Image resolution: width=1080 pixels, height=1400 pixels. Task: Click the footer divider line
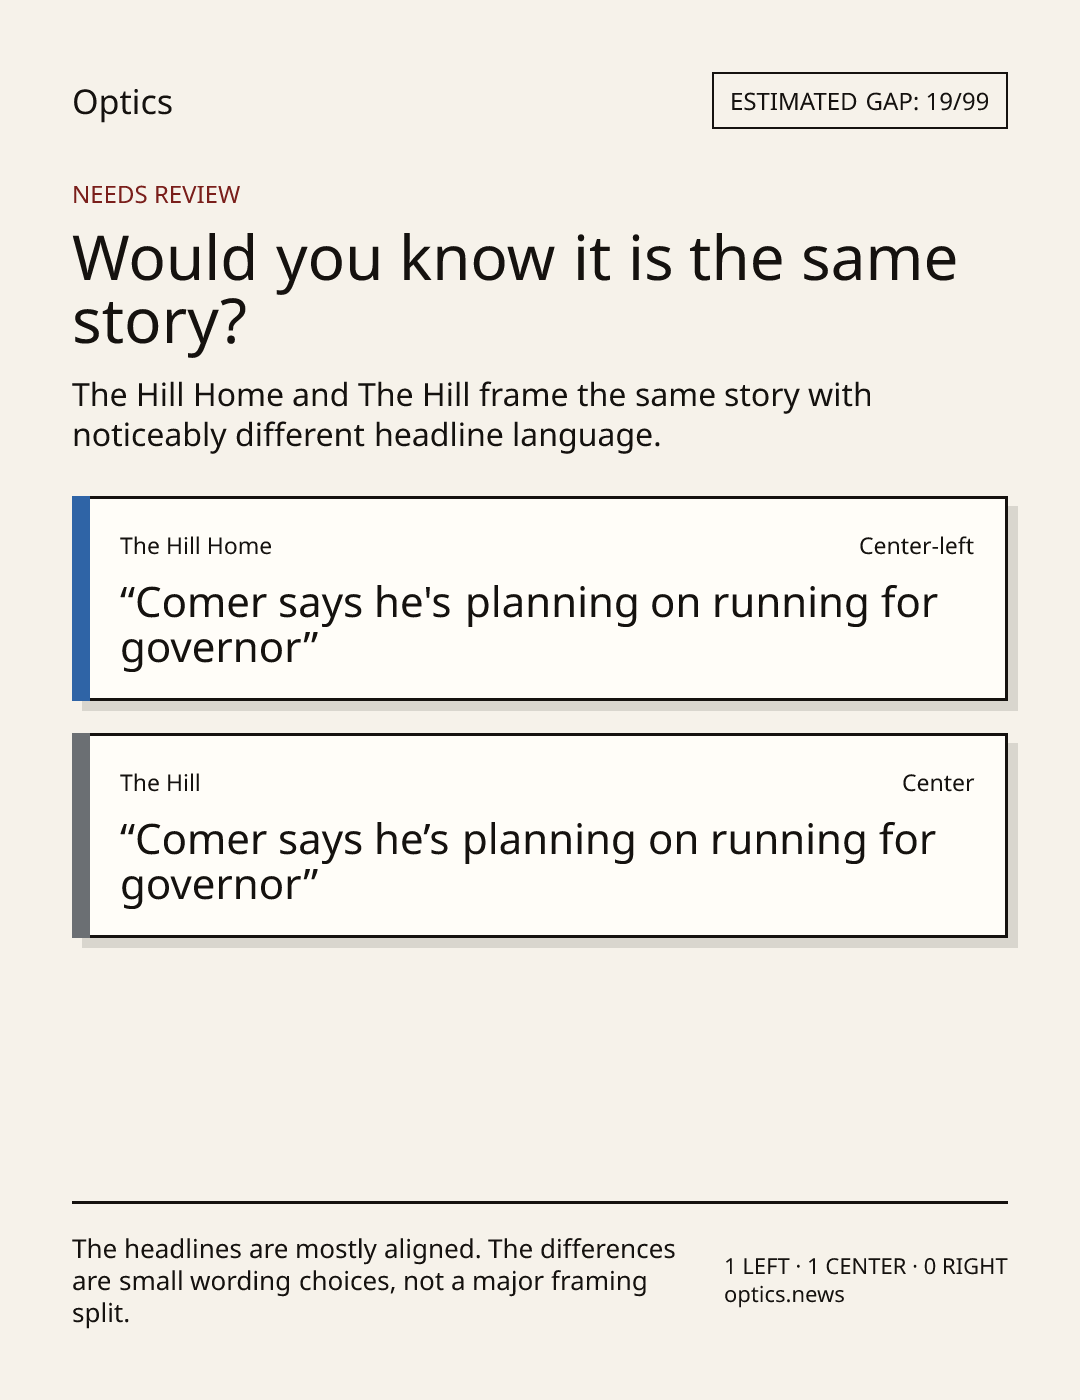pos(540,1202)
